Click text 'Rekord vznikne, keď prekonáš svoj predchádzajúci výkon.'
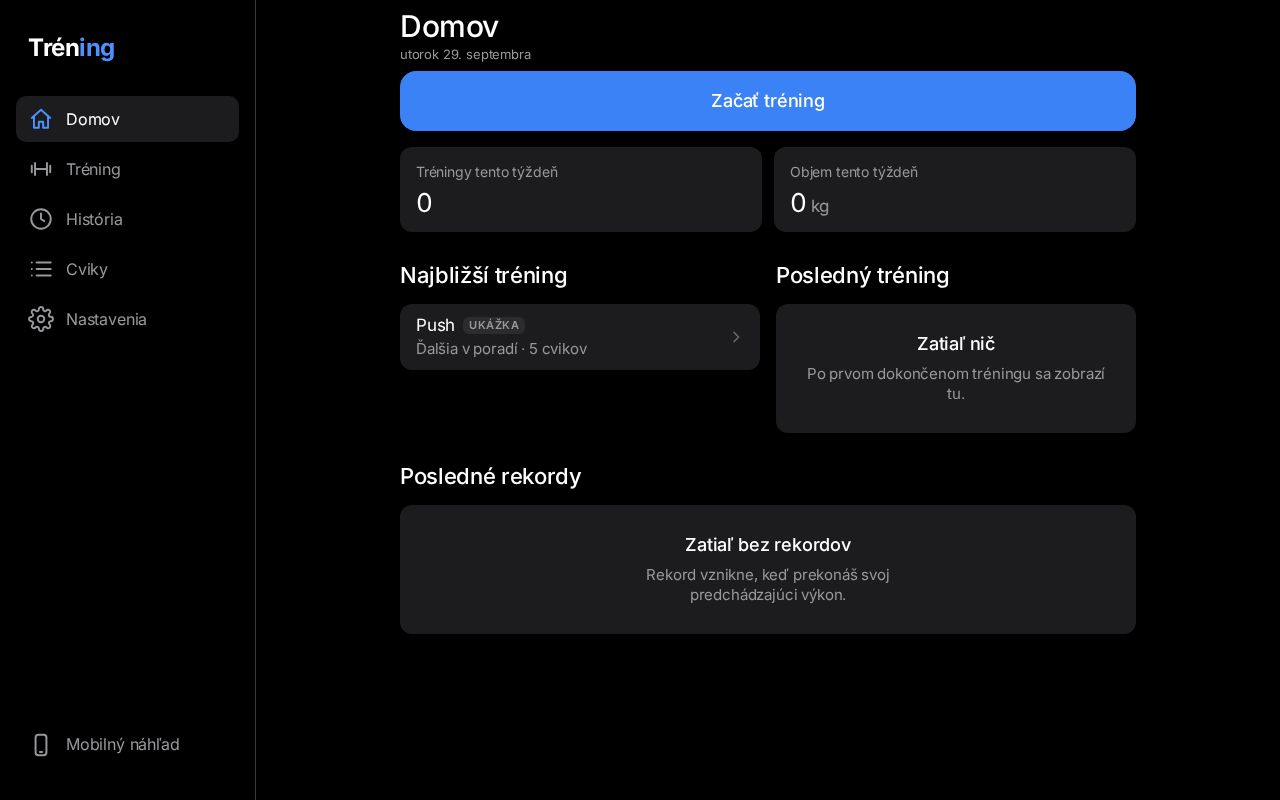 coord(768,584)
